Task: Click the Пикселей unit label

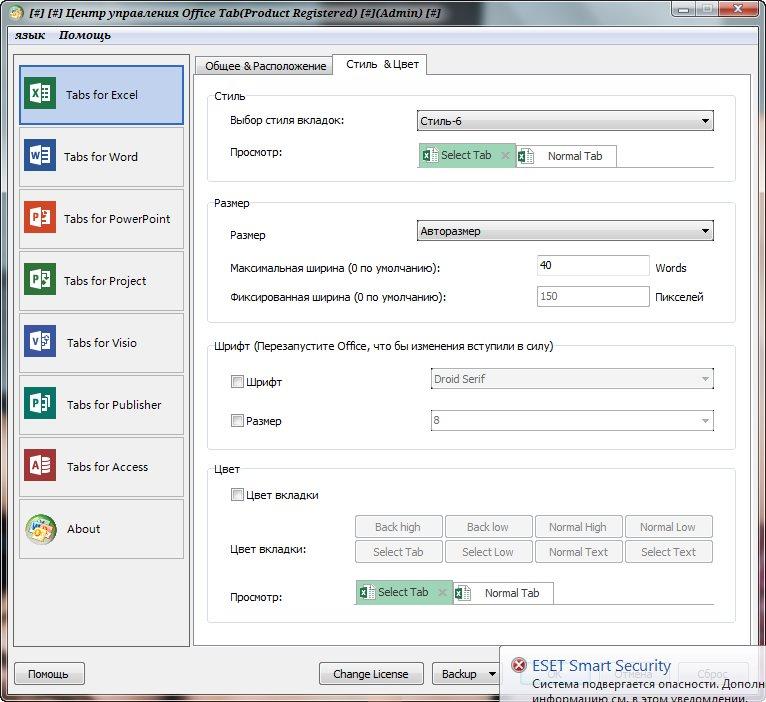Action: (x=679, y=297)
